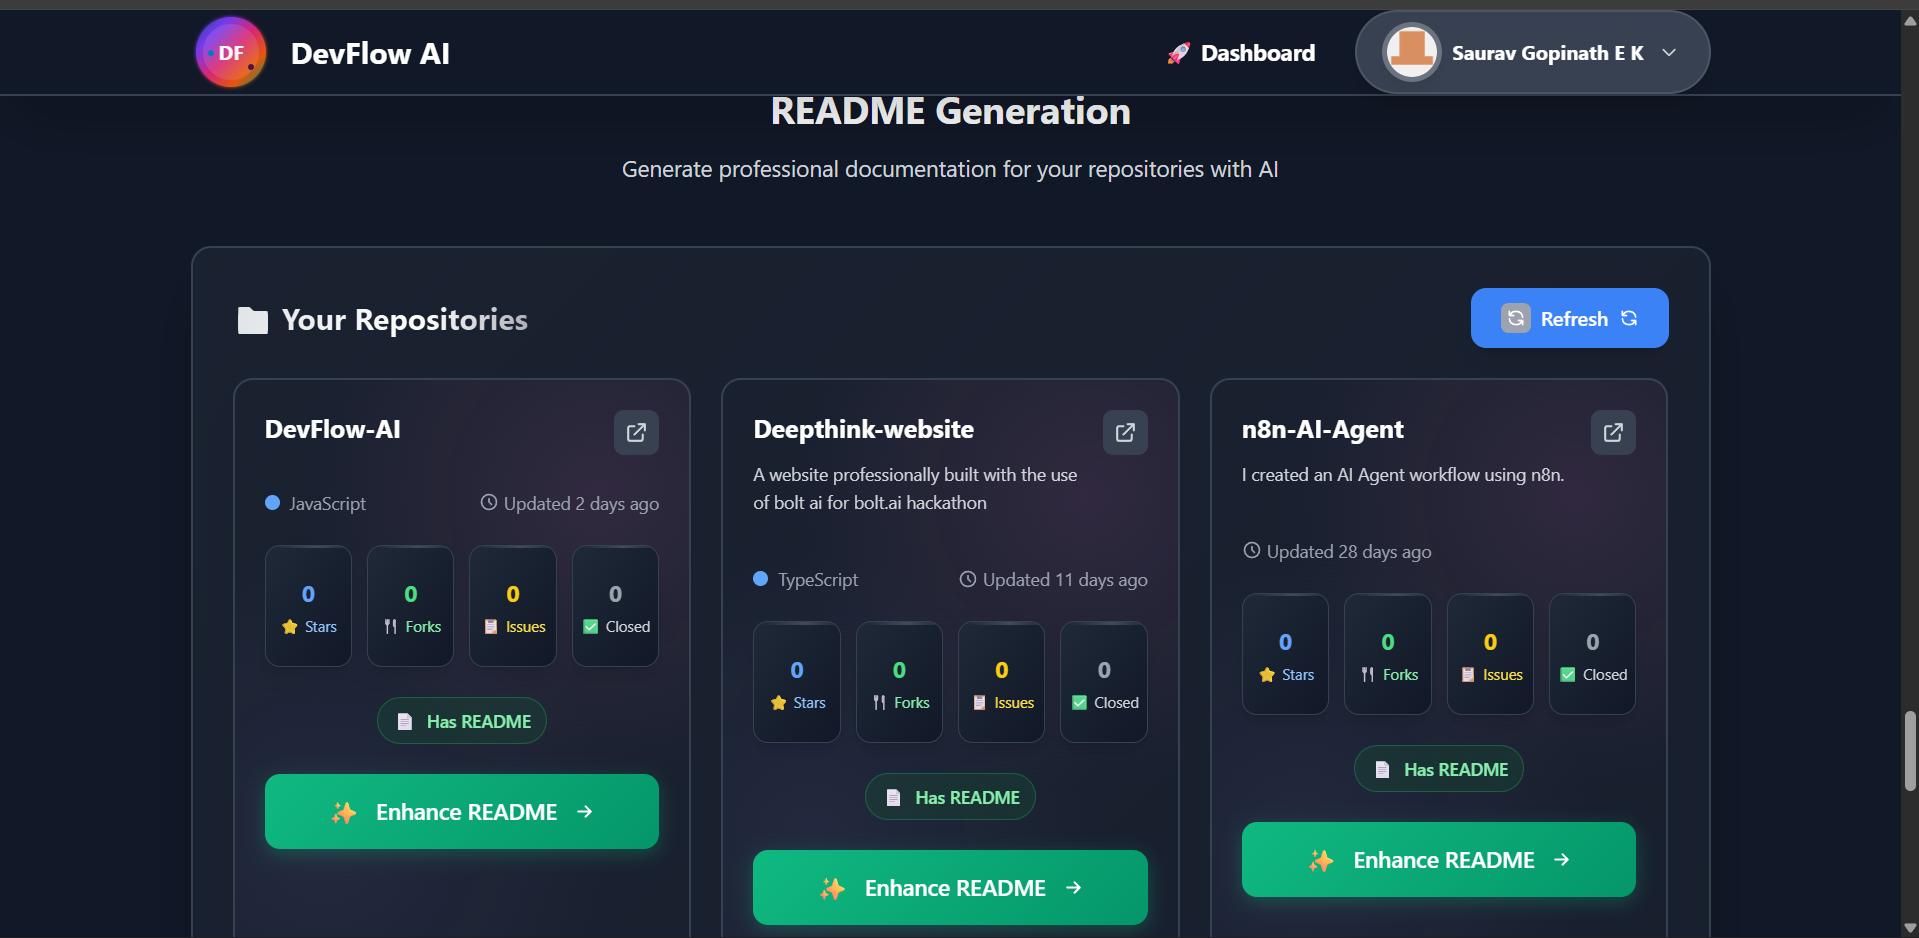1919x938 pixels.
Task: Click the folder icon beside Your Repositories
Action: click(253, 320)
